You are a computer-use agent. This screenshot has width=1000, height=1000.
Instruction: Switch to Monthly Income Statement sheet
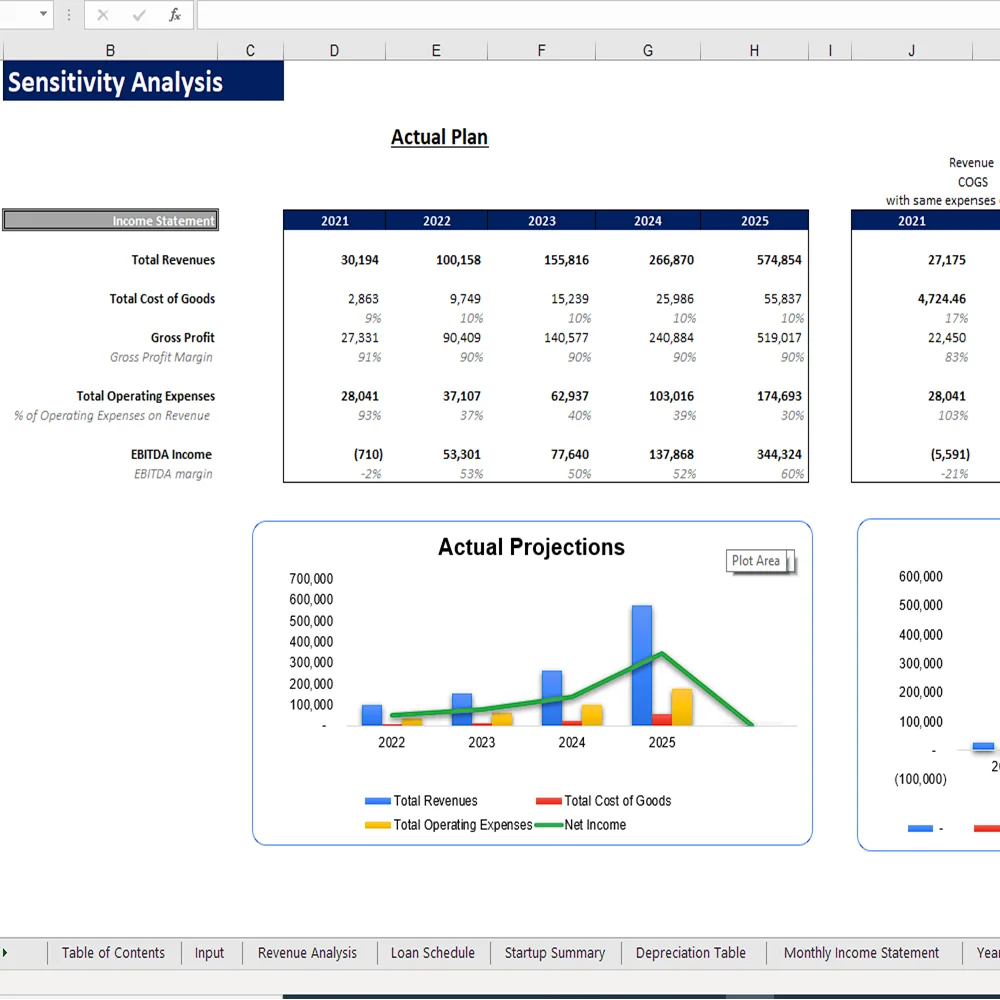pyautogui.click(x=861, y=952)
